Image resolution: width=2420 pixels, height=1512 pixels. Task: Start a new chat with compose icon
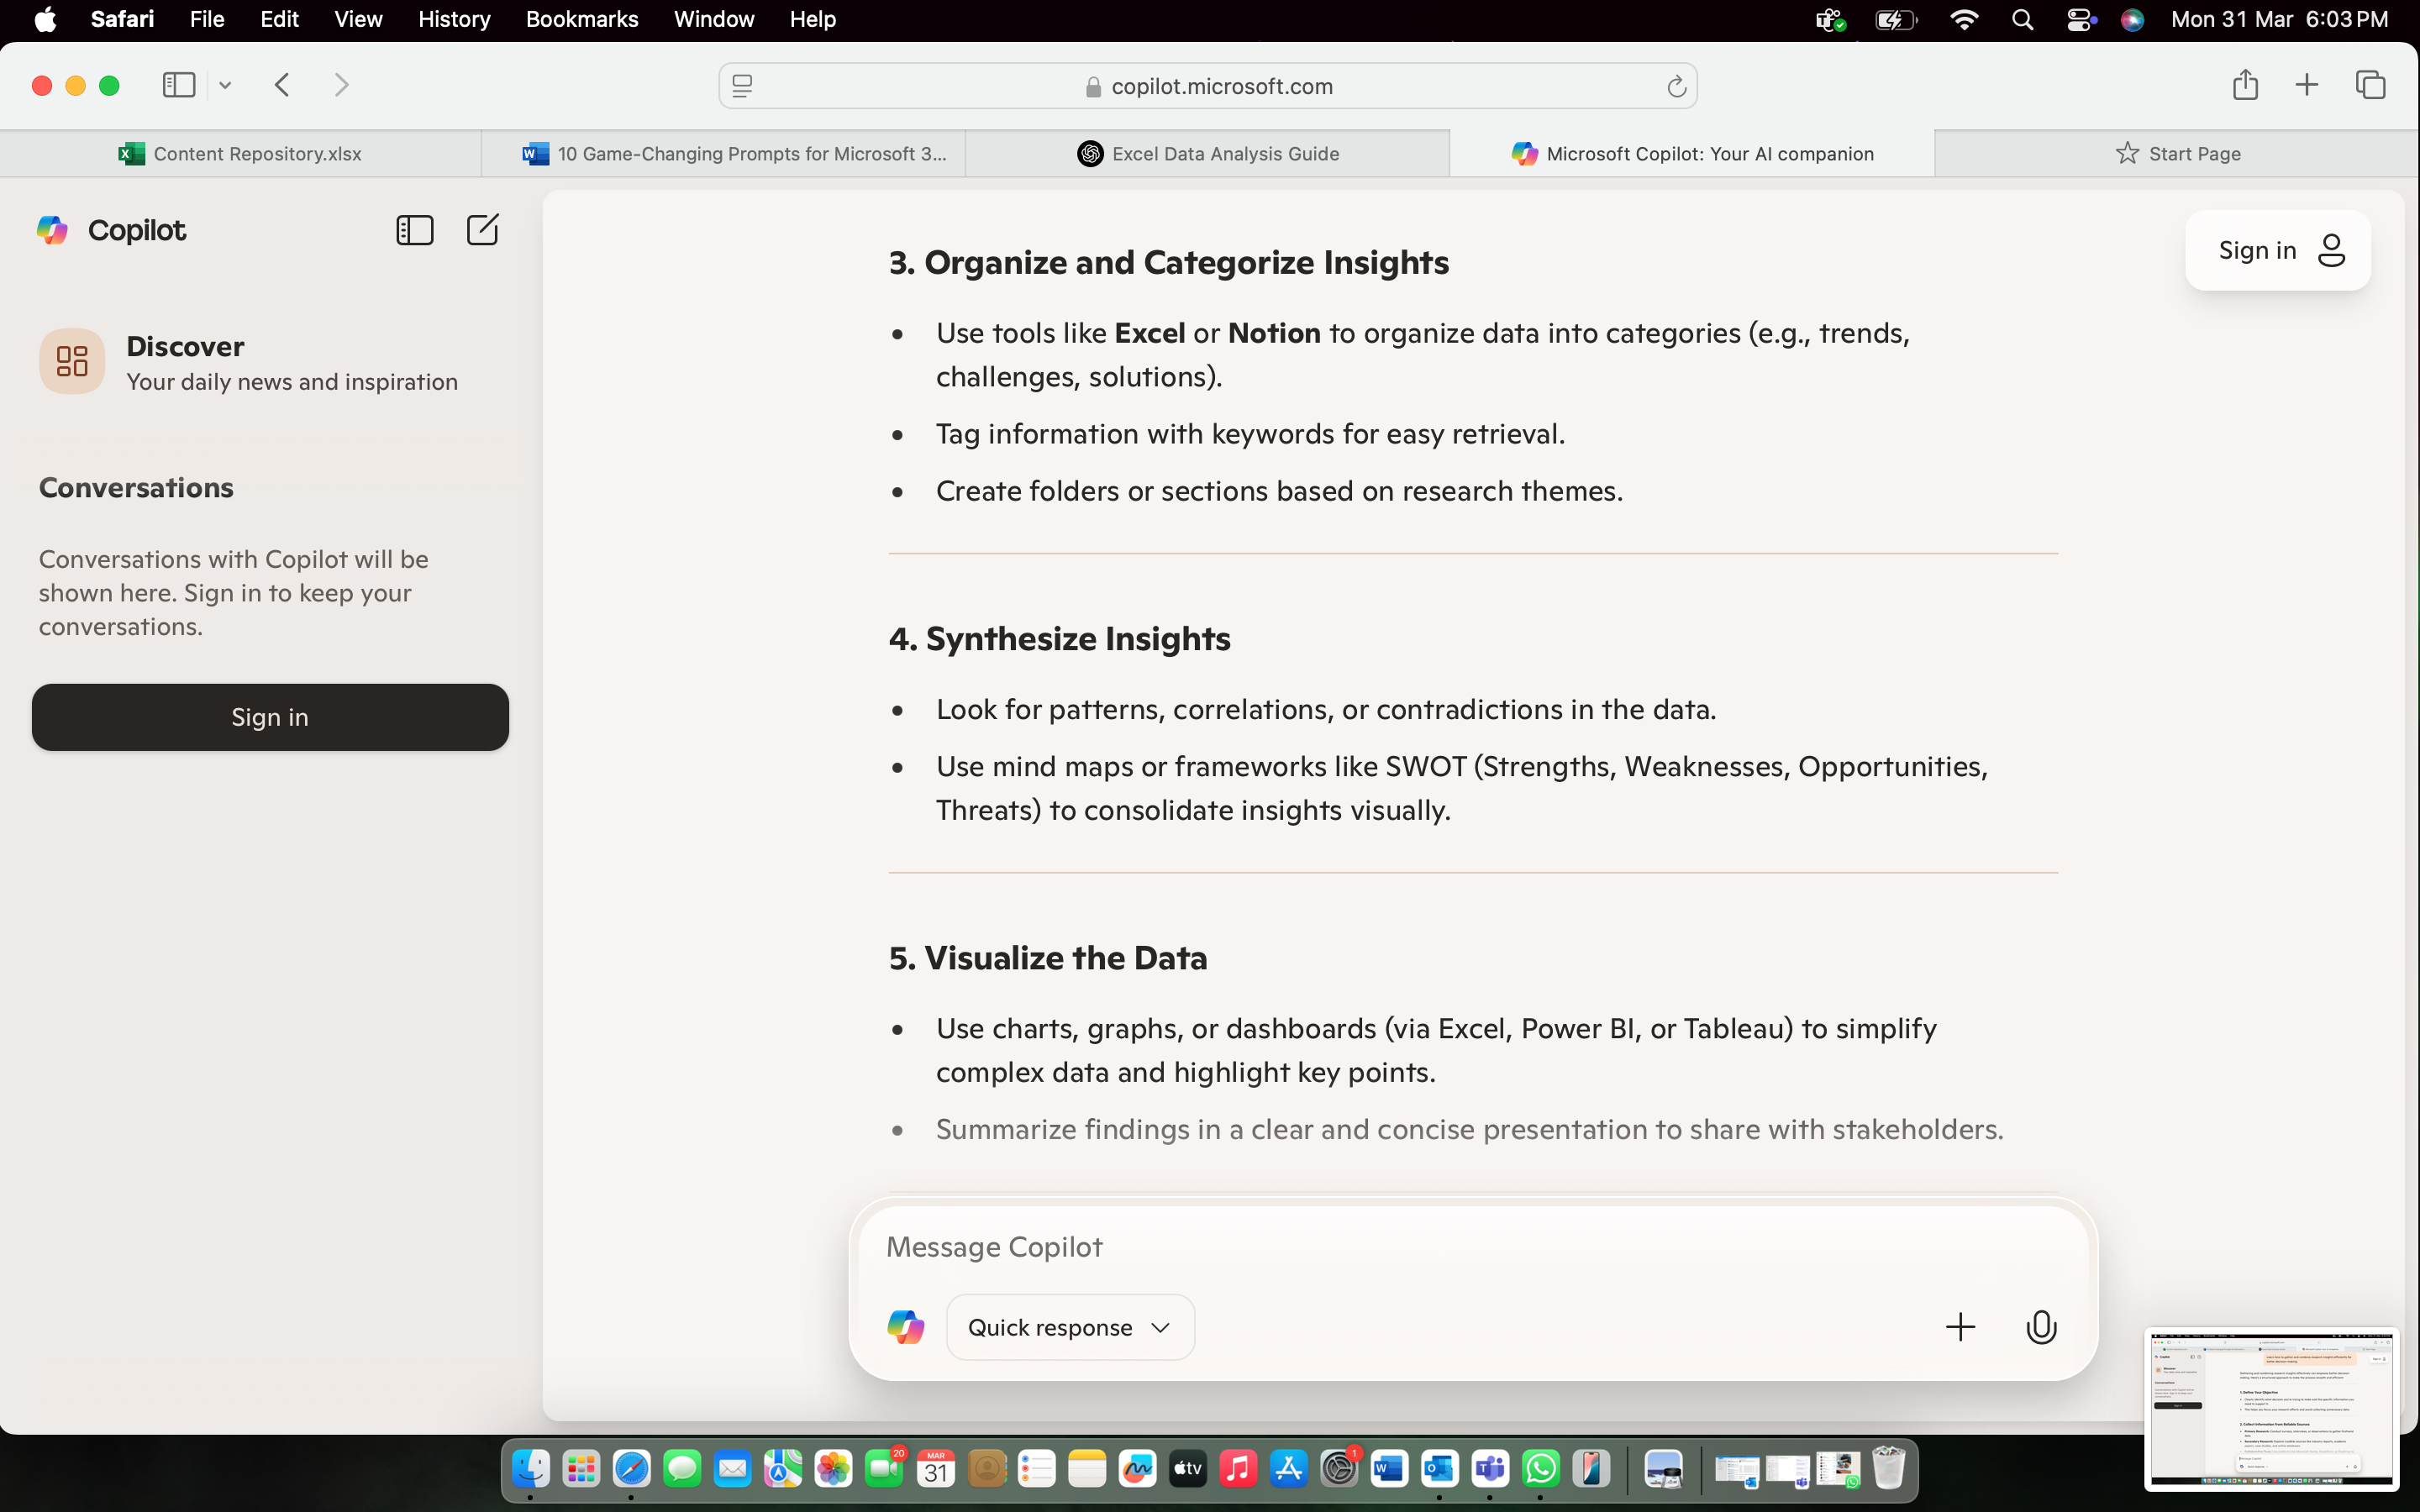482,230
